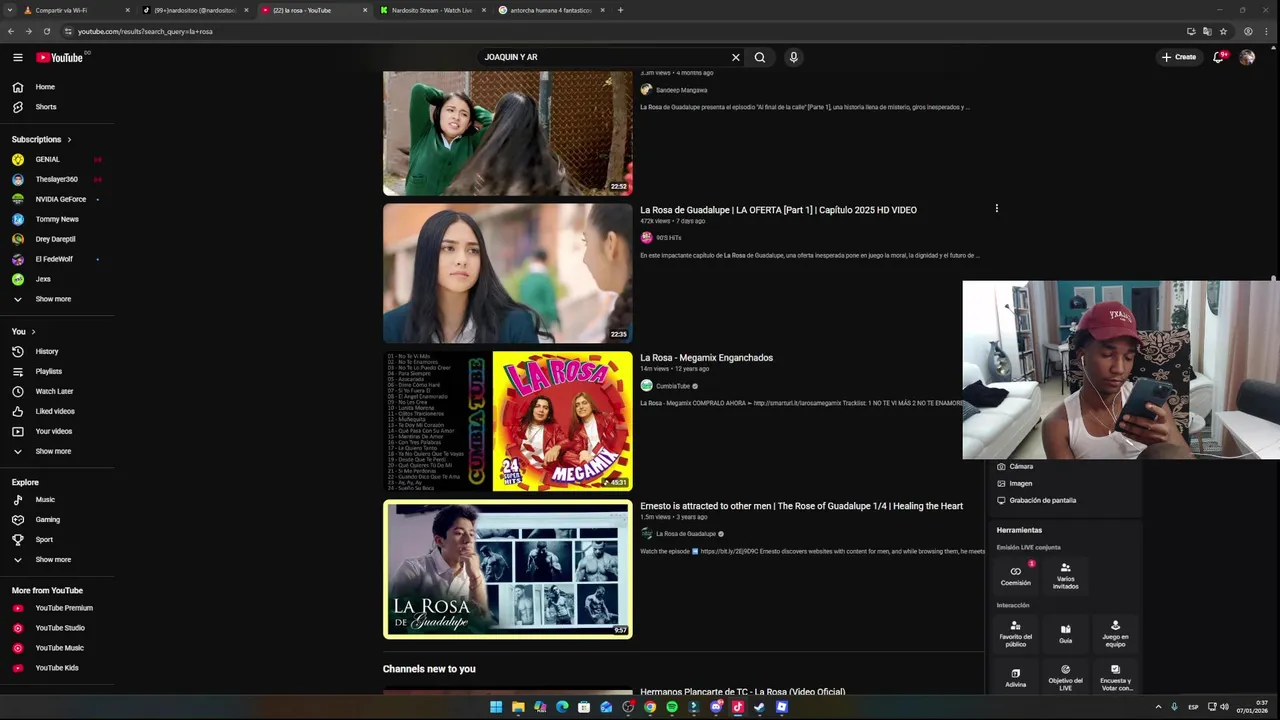Start voice search with the microphone

point(793,57)
